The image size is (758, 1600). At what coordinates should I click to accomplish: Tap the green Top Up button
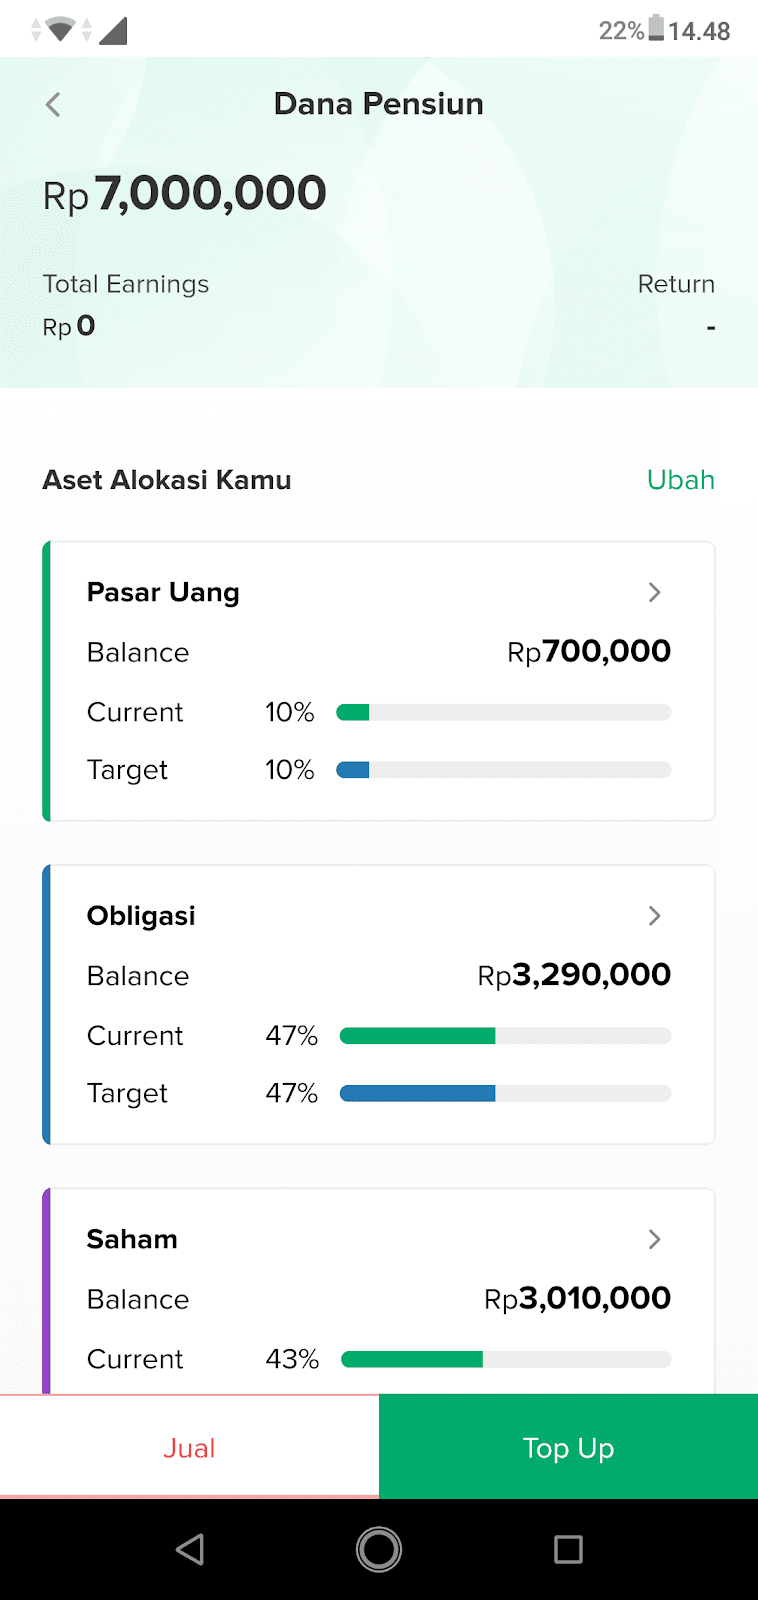568,1447
